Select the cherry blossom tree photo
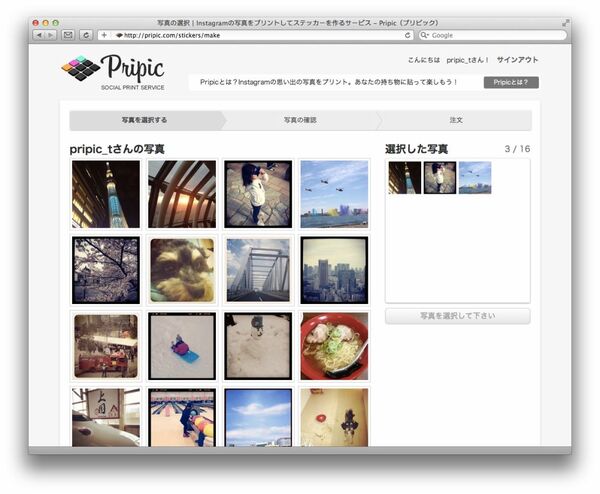Image resolution: width=600 pixels, height=494 pixels. tap(106, 270)
